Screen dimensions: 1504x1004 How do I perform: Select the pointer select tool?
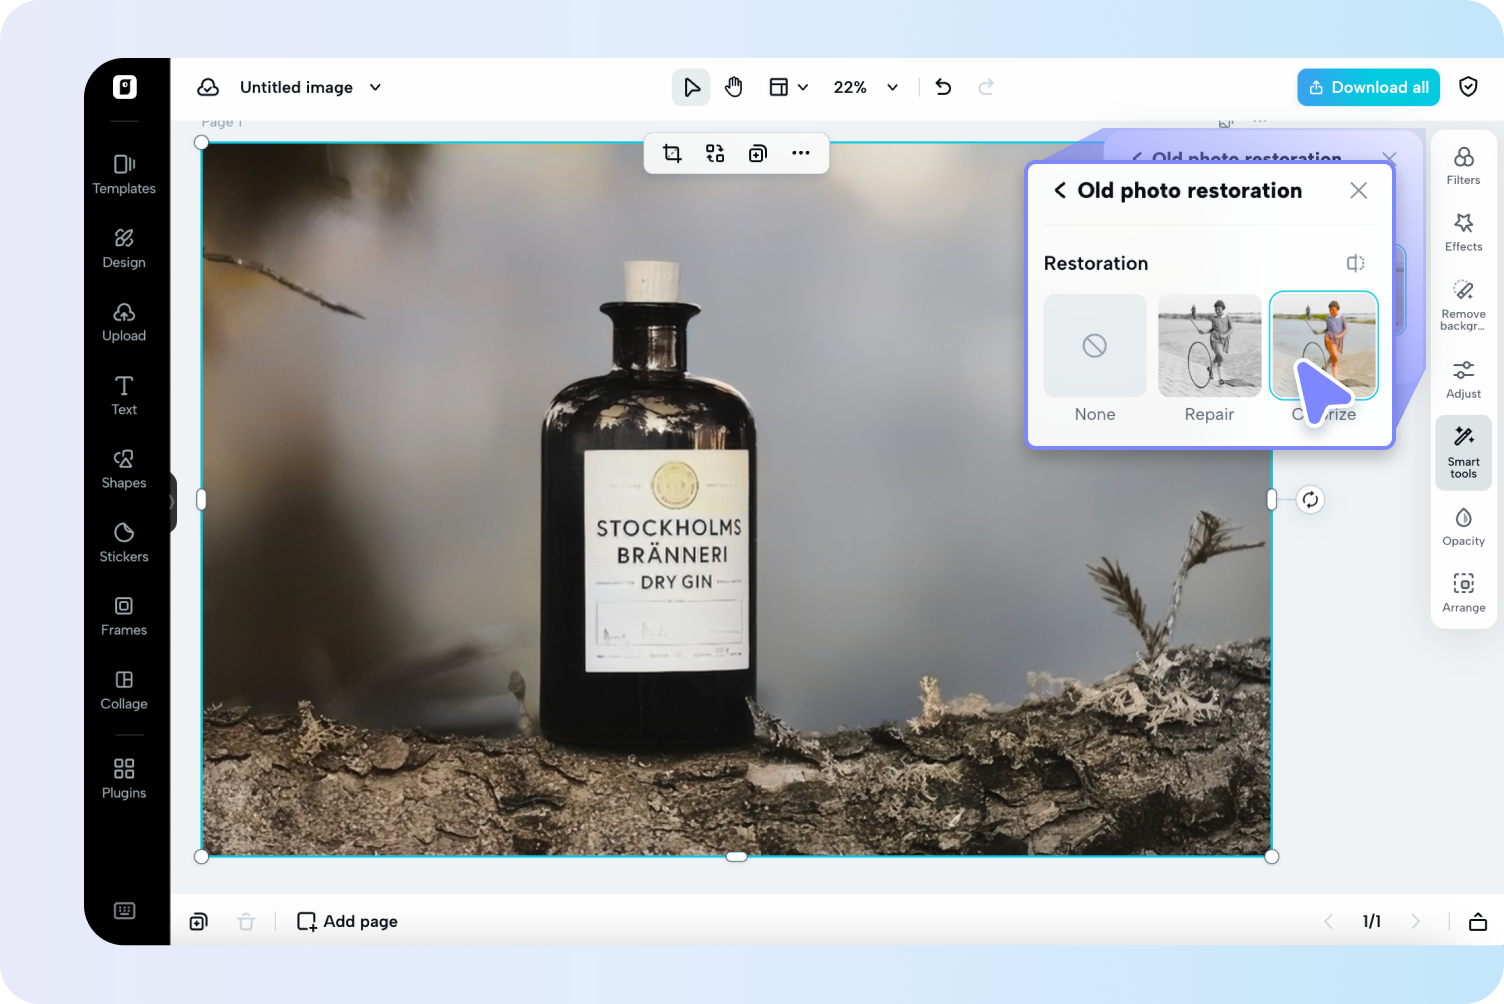(x=691, y=87)
